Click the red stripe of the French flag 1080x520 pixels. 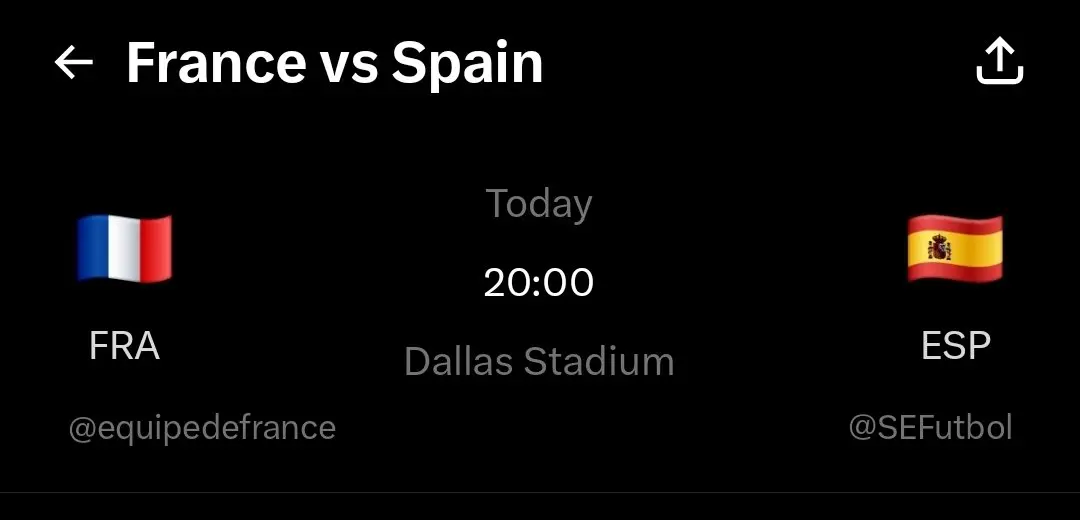tap(156, 247)
